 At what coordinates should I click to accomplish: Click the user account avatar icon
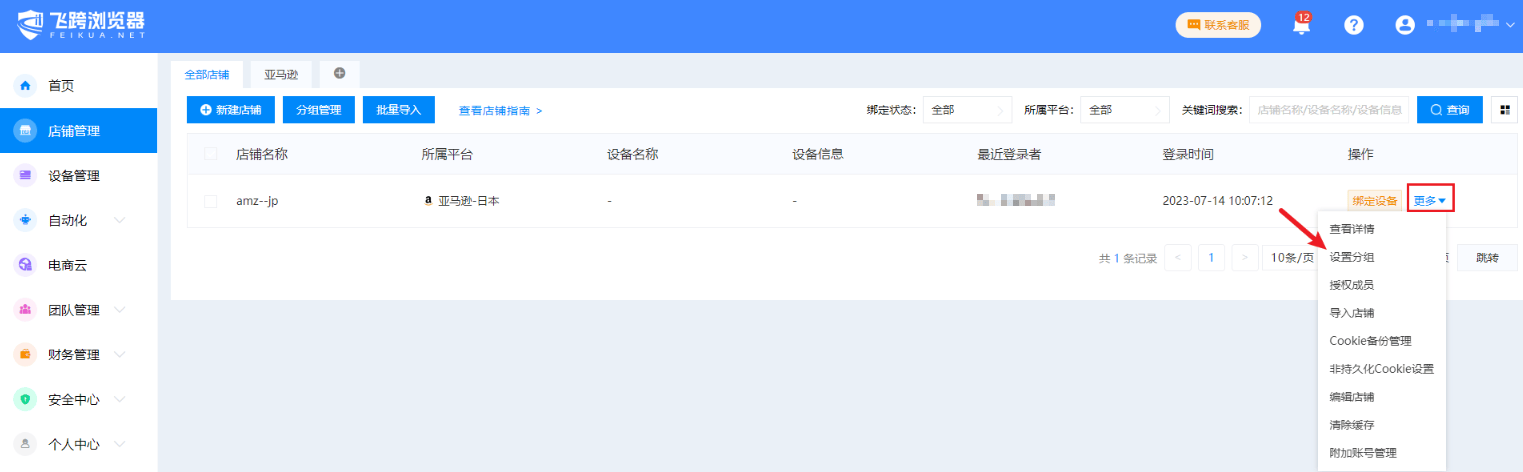click(1405, 26)
